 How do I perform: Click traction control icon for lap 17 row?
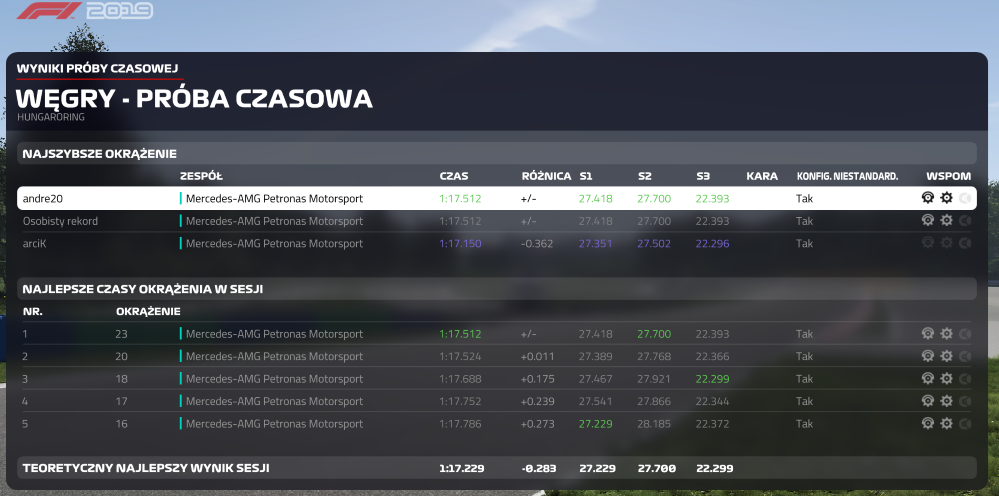click(928, 400)
